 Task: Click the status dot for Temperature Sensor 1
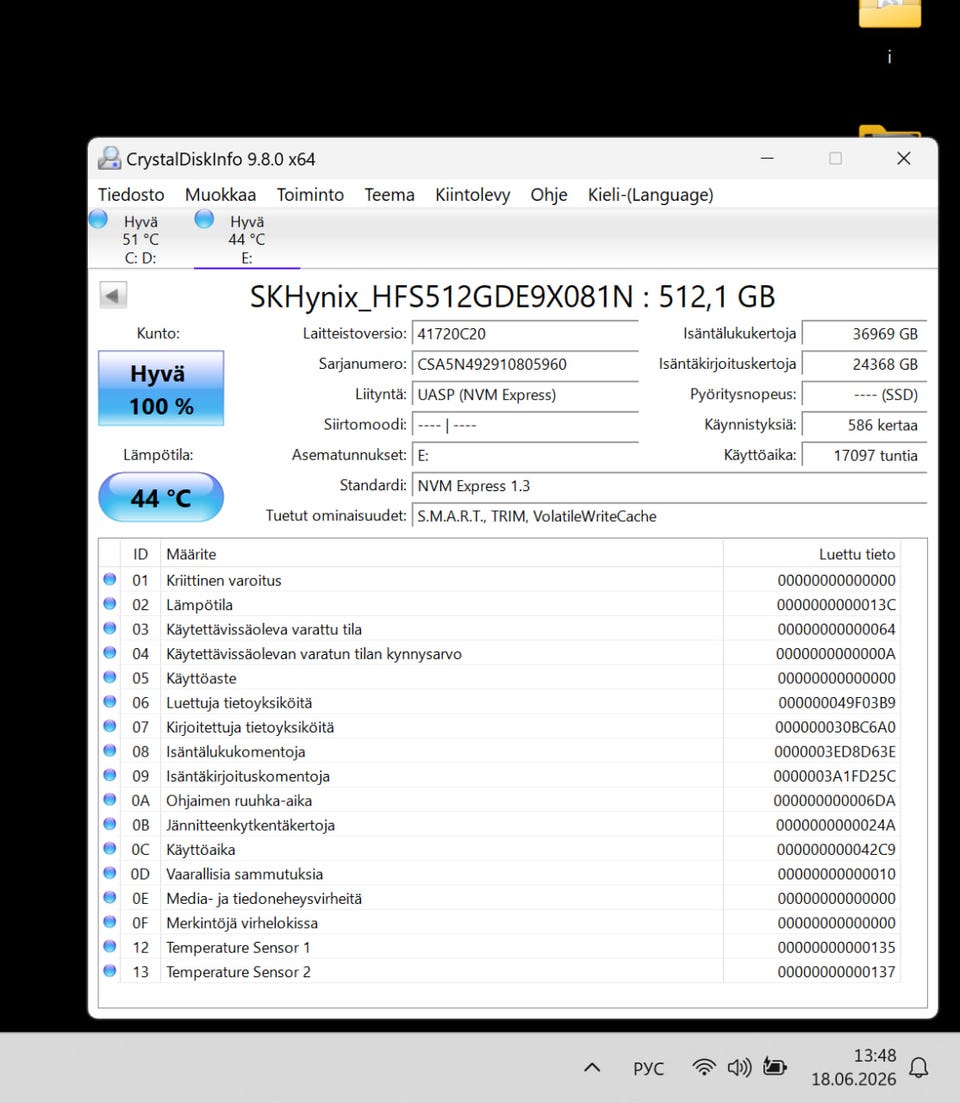coord(110,947)
